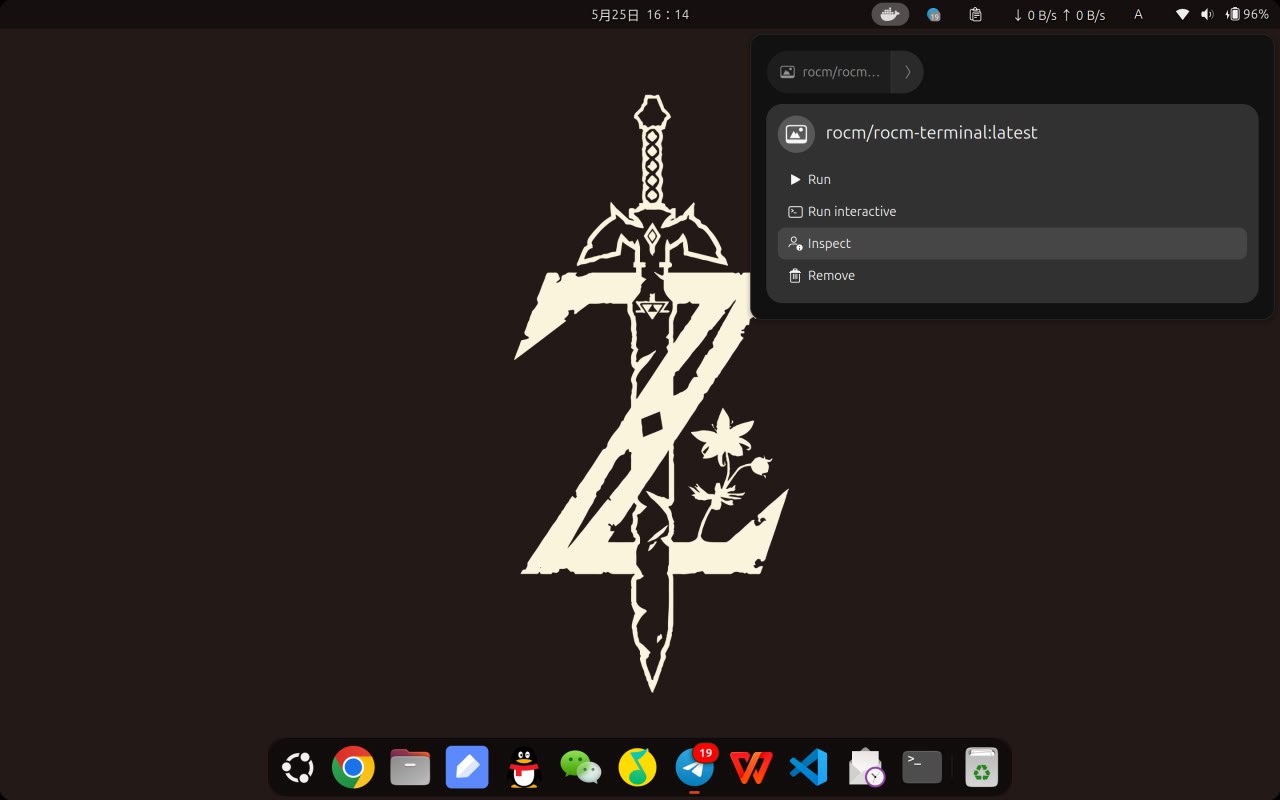Viewport: 1280px width, 800px height.
Task: Open WPS Office from the dock
Action: coord(751,768)
